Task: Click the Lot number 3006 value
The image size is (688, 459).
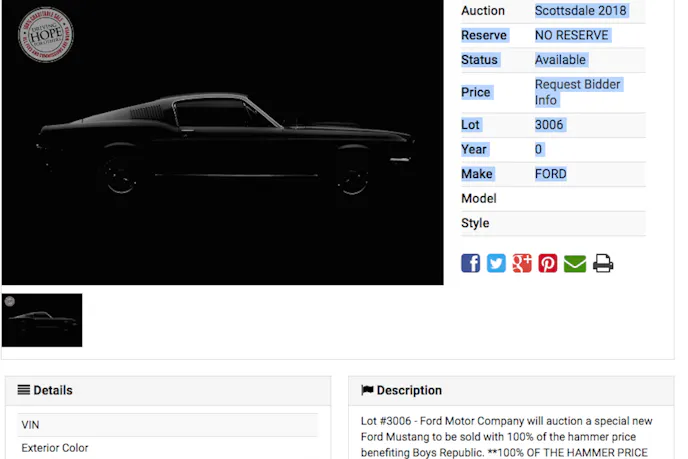Action: [549, 125]
